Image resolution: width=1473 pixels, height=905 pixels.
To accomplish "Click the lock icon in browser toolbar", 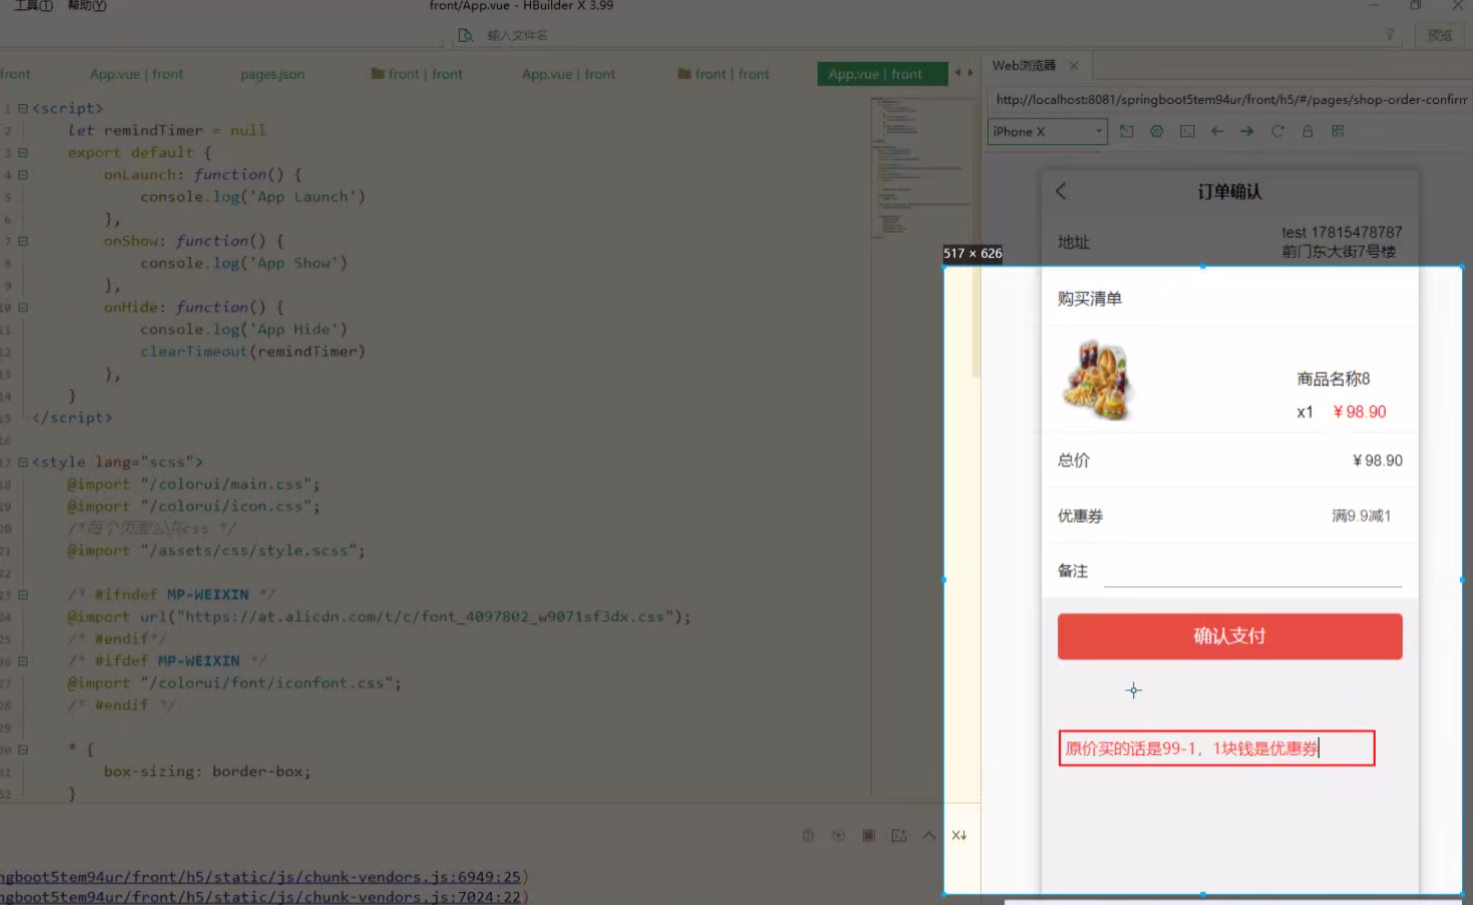I will click(x=1307, y=132).
